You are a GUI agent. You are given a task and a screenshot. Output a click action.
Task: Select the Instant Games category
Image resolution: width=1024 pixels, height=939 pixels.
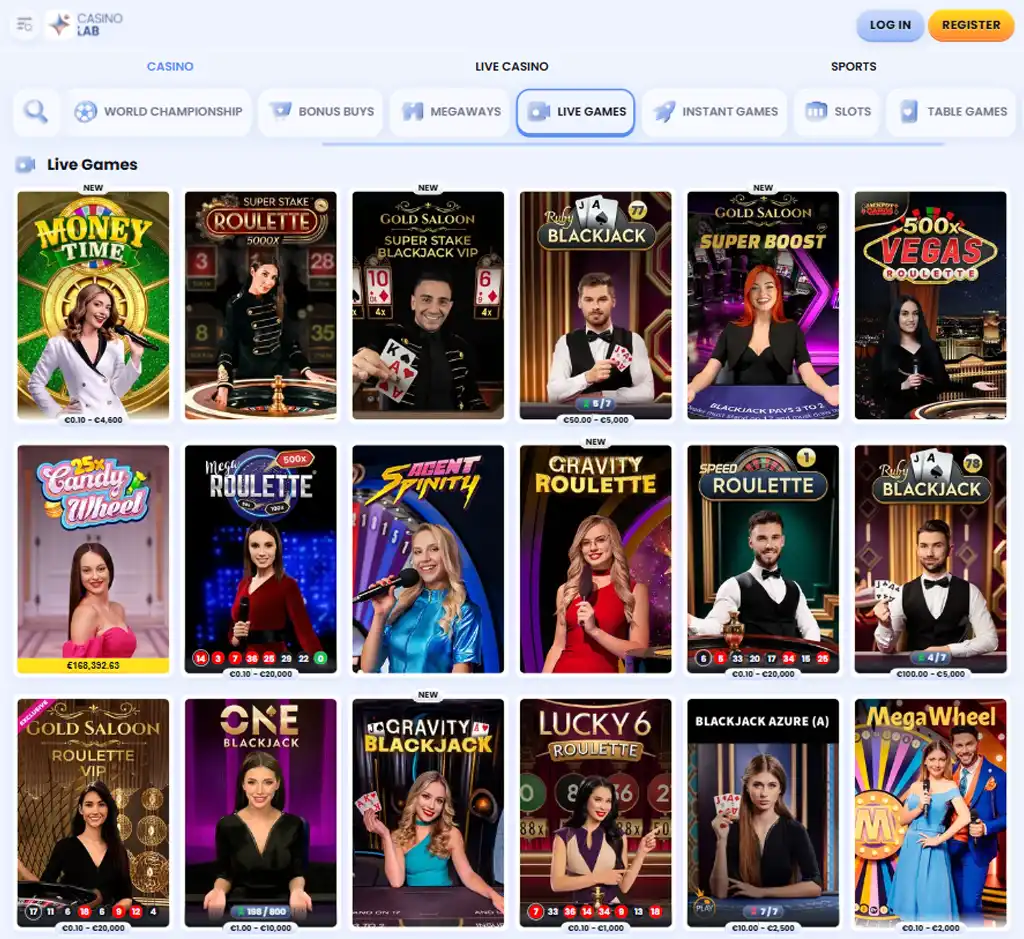tap(715, 112)
